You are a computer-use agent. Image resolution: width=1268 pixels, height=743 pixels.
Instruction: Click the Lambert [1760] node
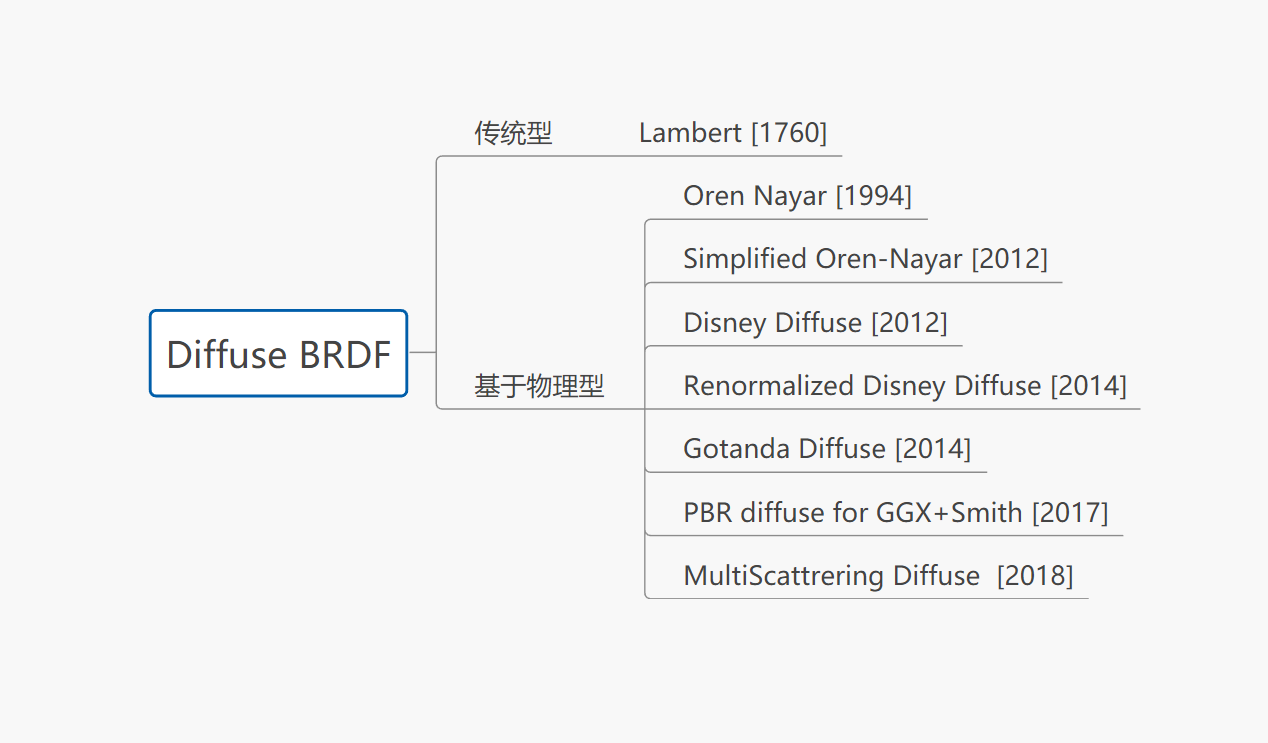pyautogui.click(x=733, y=133)
